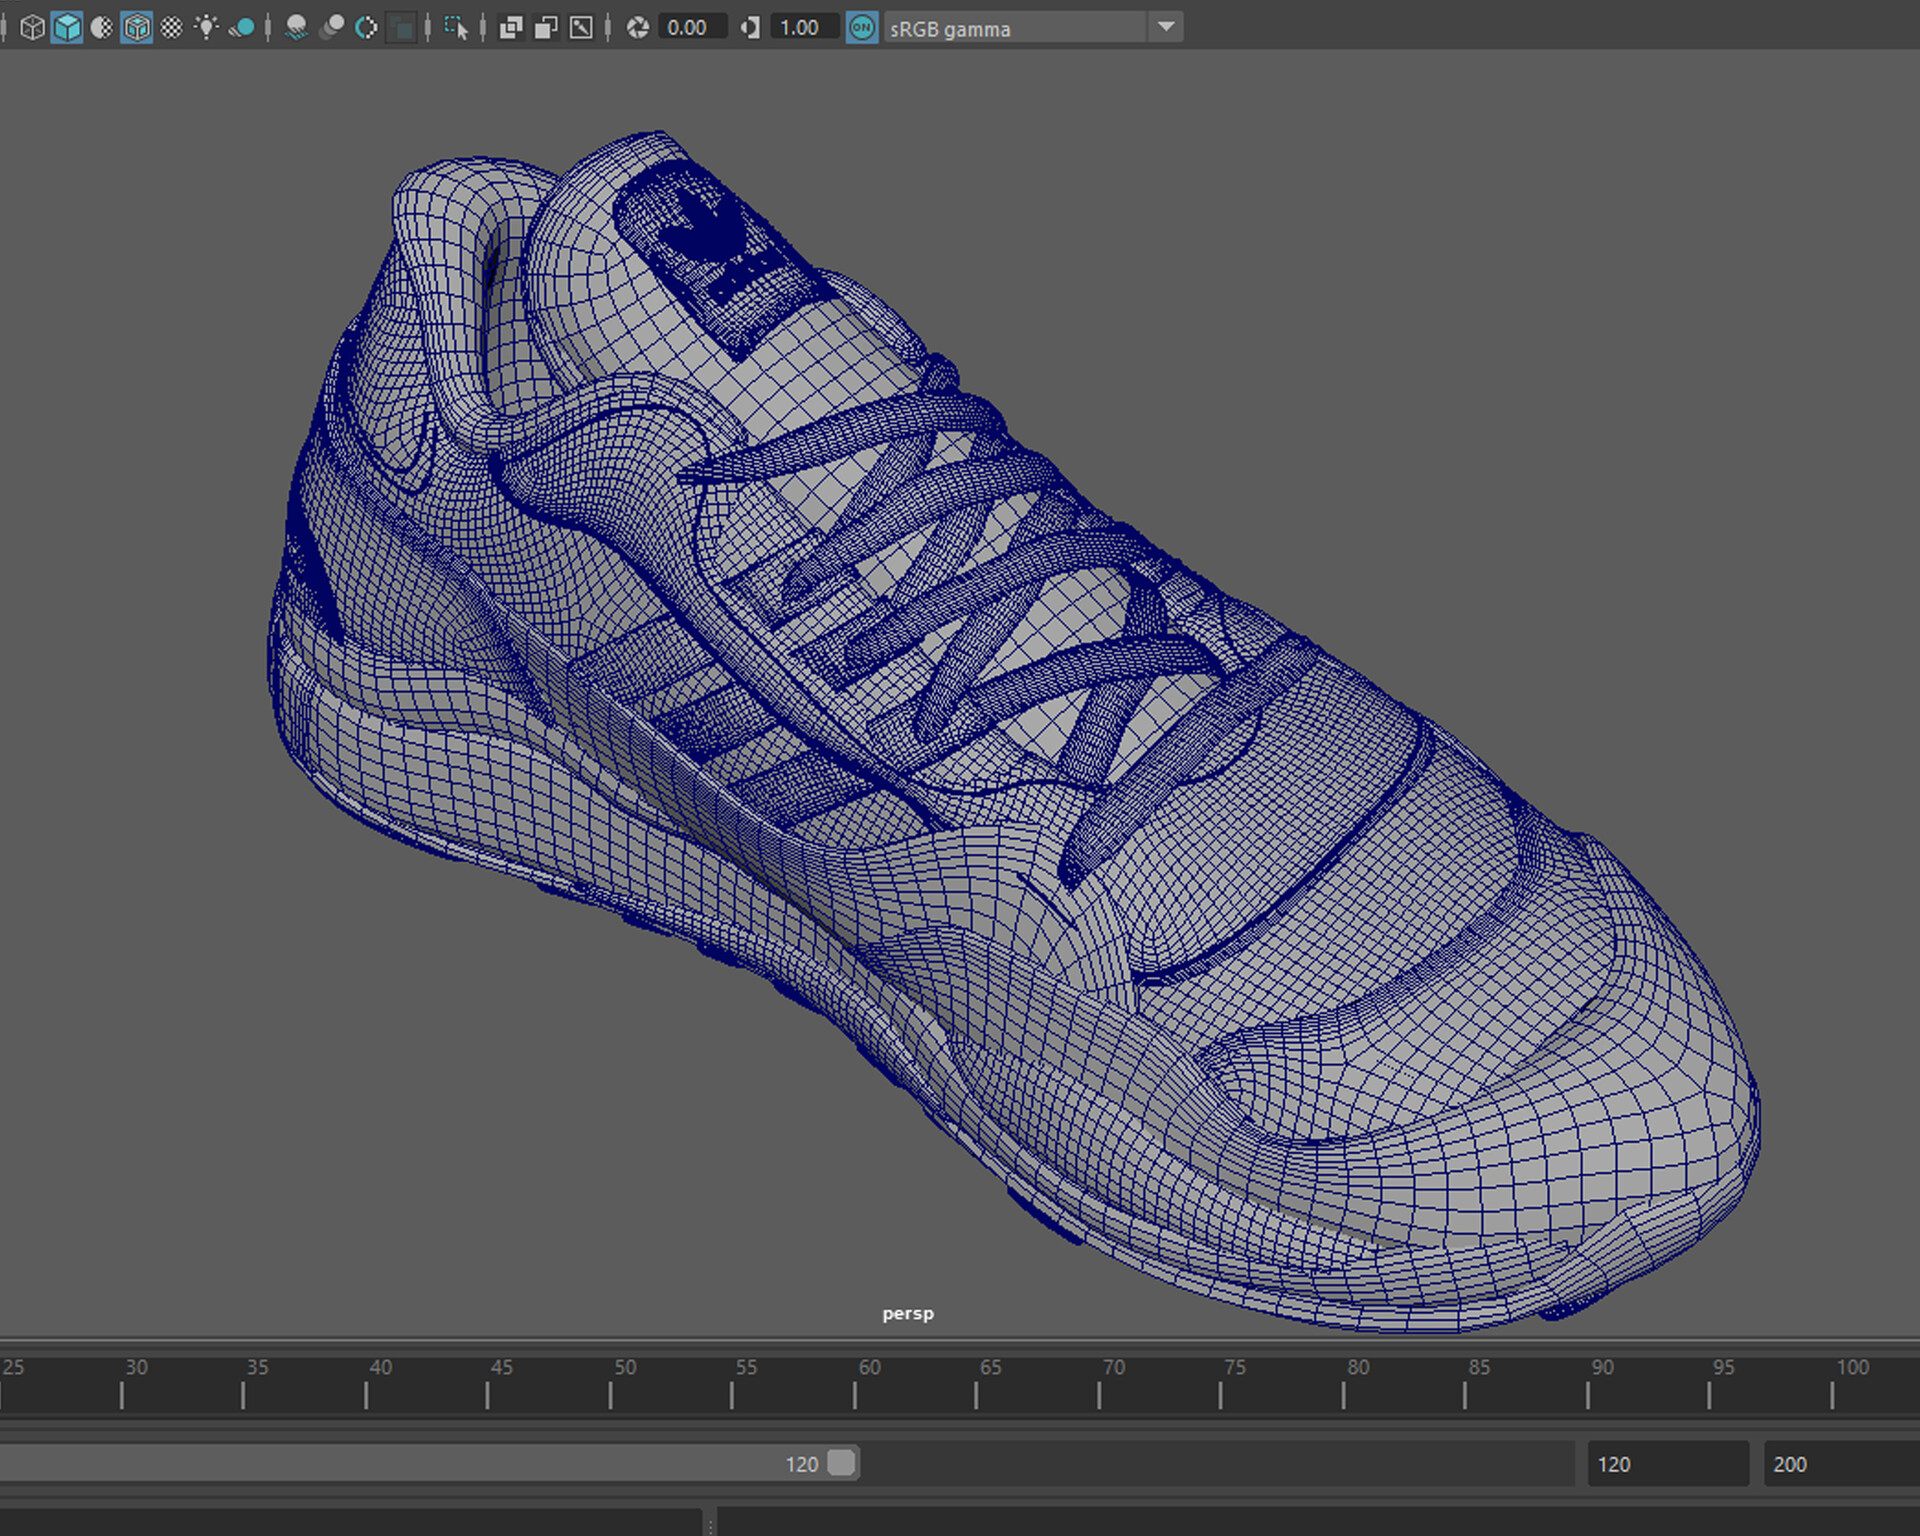Switch viewport to Wireframe display
Screen dimensions: 1920x1536
click(32, 28)
